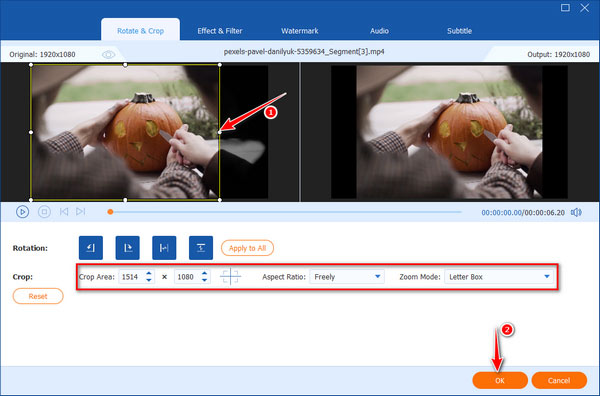Click the bottom-left crop corner handle
Viewport: 600px width, 396px height.
pos(31,200)
